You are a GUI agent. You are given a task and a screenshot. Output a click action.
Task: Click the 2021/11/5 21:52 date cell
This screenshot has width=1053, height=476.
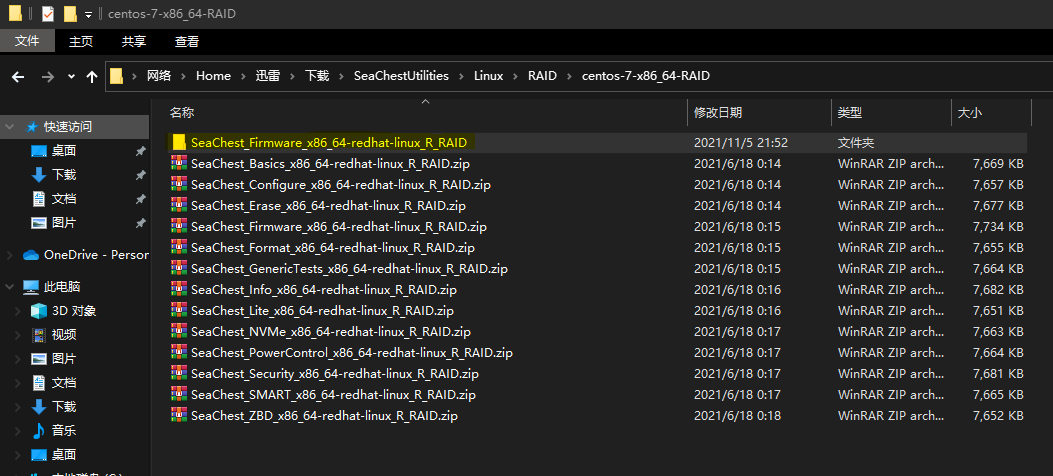741,142
